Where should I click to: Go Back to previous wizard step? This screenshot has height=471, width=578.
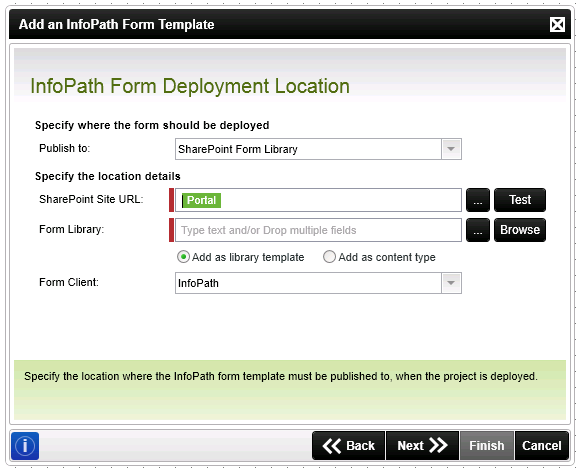[349, 446]
